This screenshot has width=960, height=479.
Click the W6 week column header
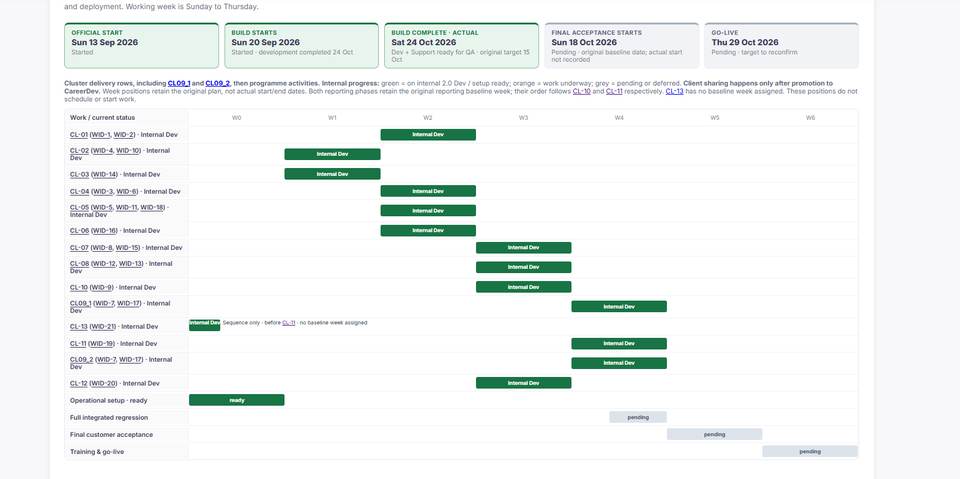pos(810,118)
